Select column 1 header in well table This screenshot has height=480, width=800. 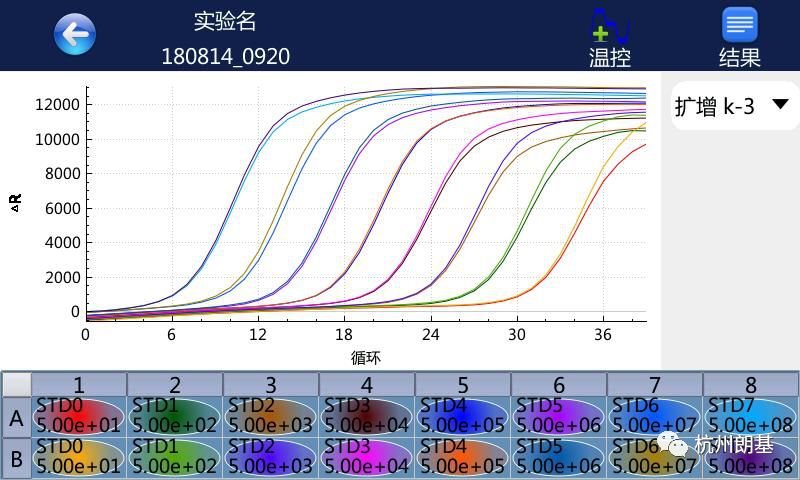pyautogui.click(x=79, y=385)
